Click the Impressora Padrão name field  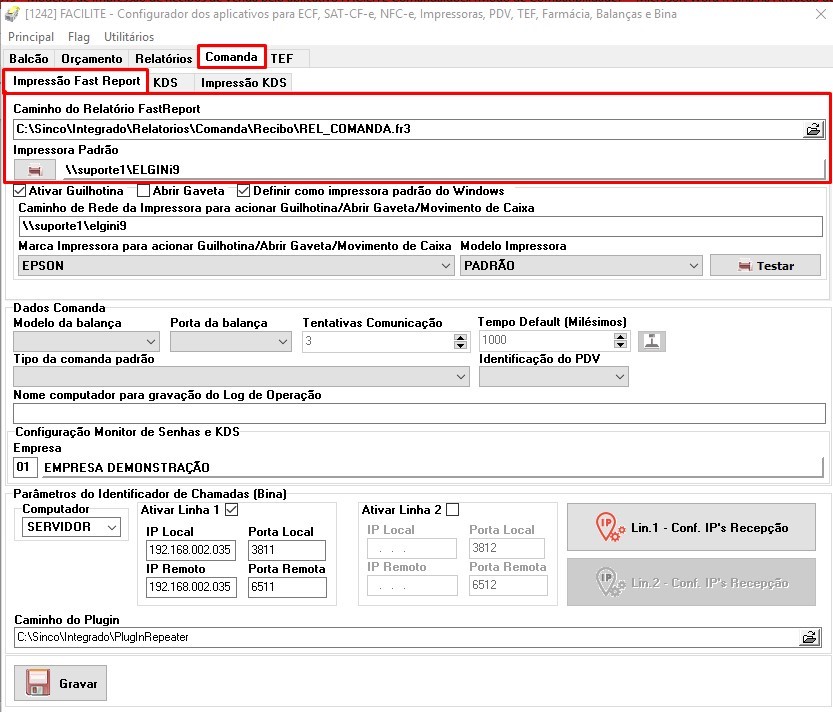(444, 170)
